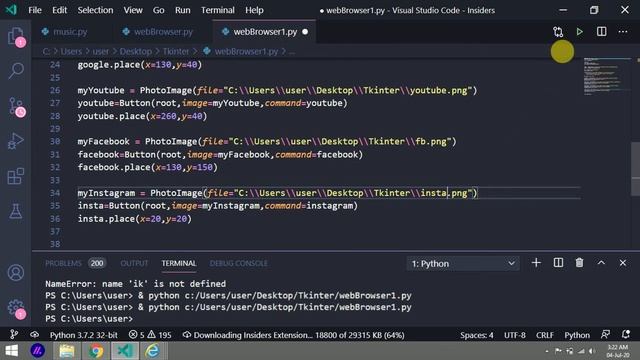Open Chrome from the taskbar
The height and width of the screenshot is (360, 640).
click(x=96, y=351)
